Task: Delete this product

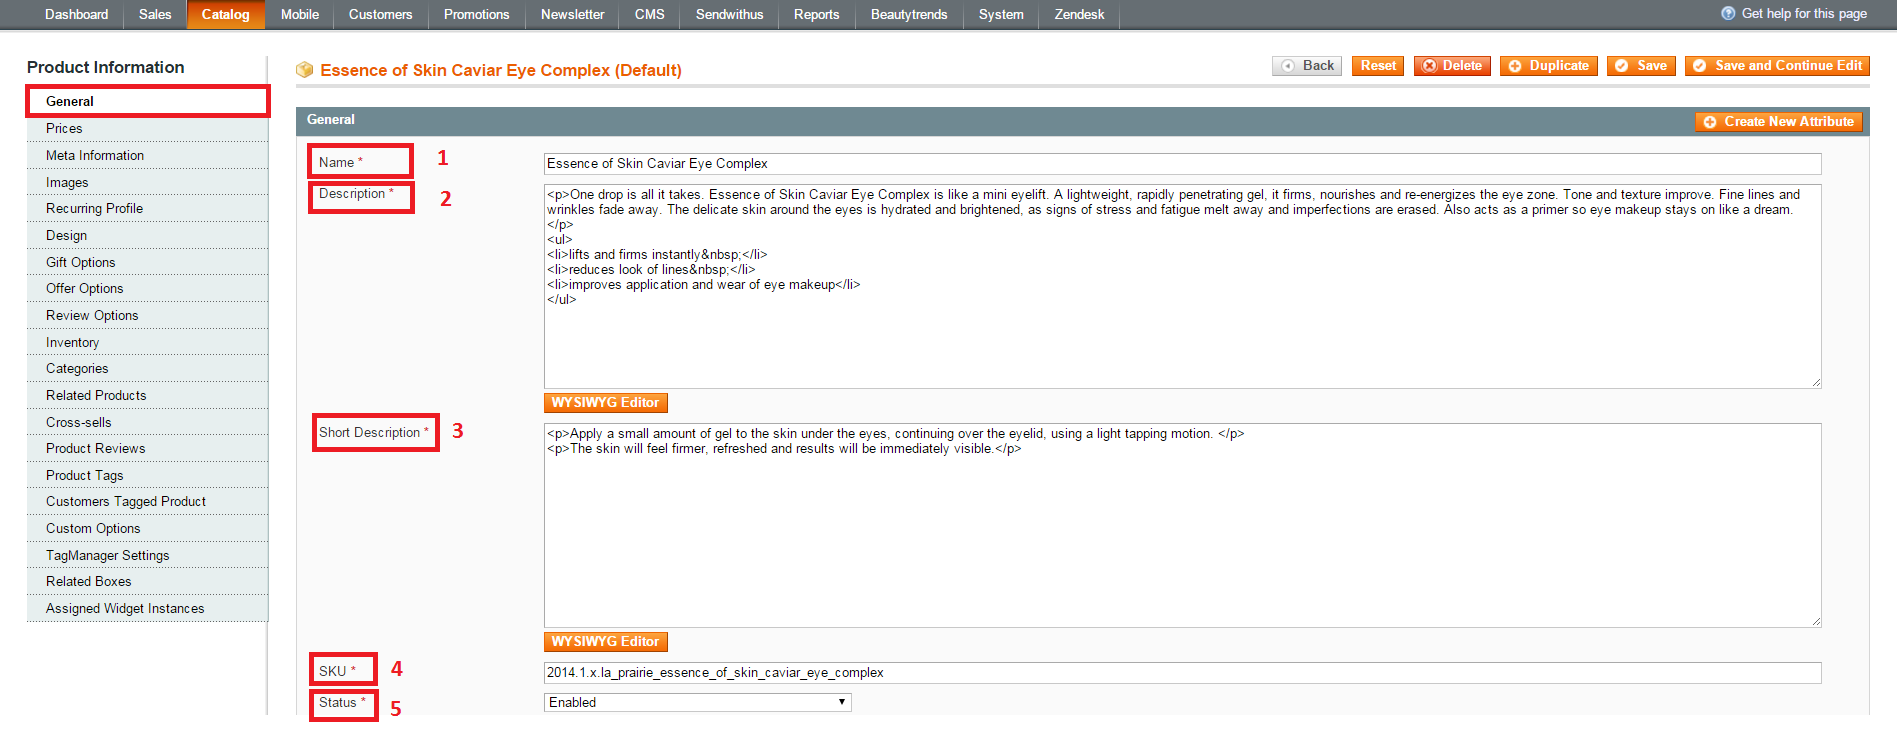Action: click(x=1452, y=66)
